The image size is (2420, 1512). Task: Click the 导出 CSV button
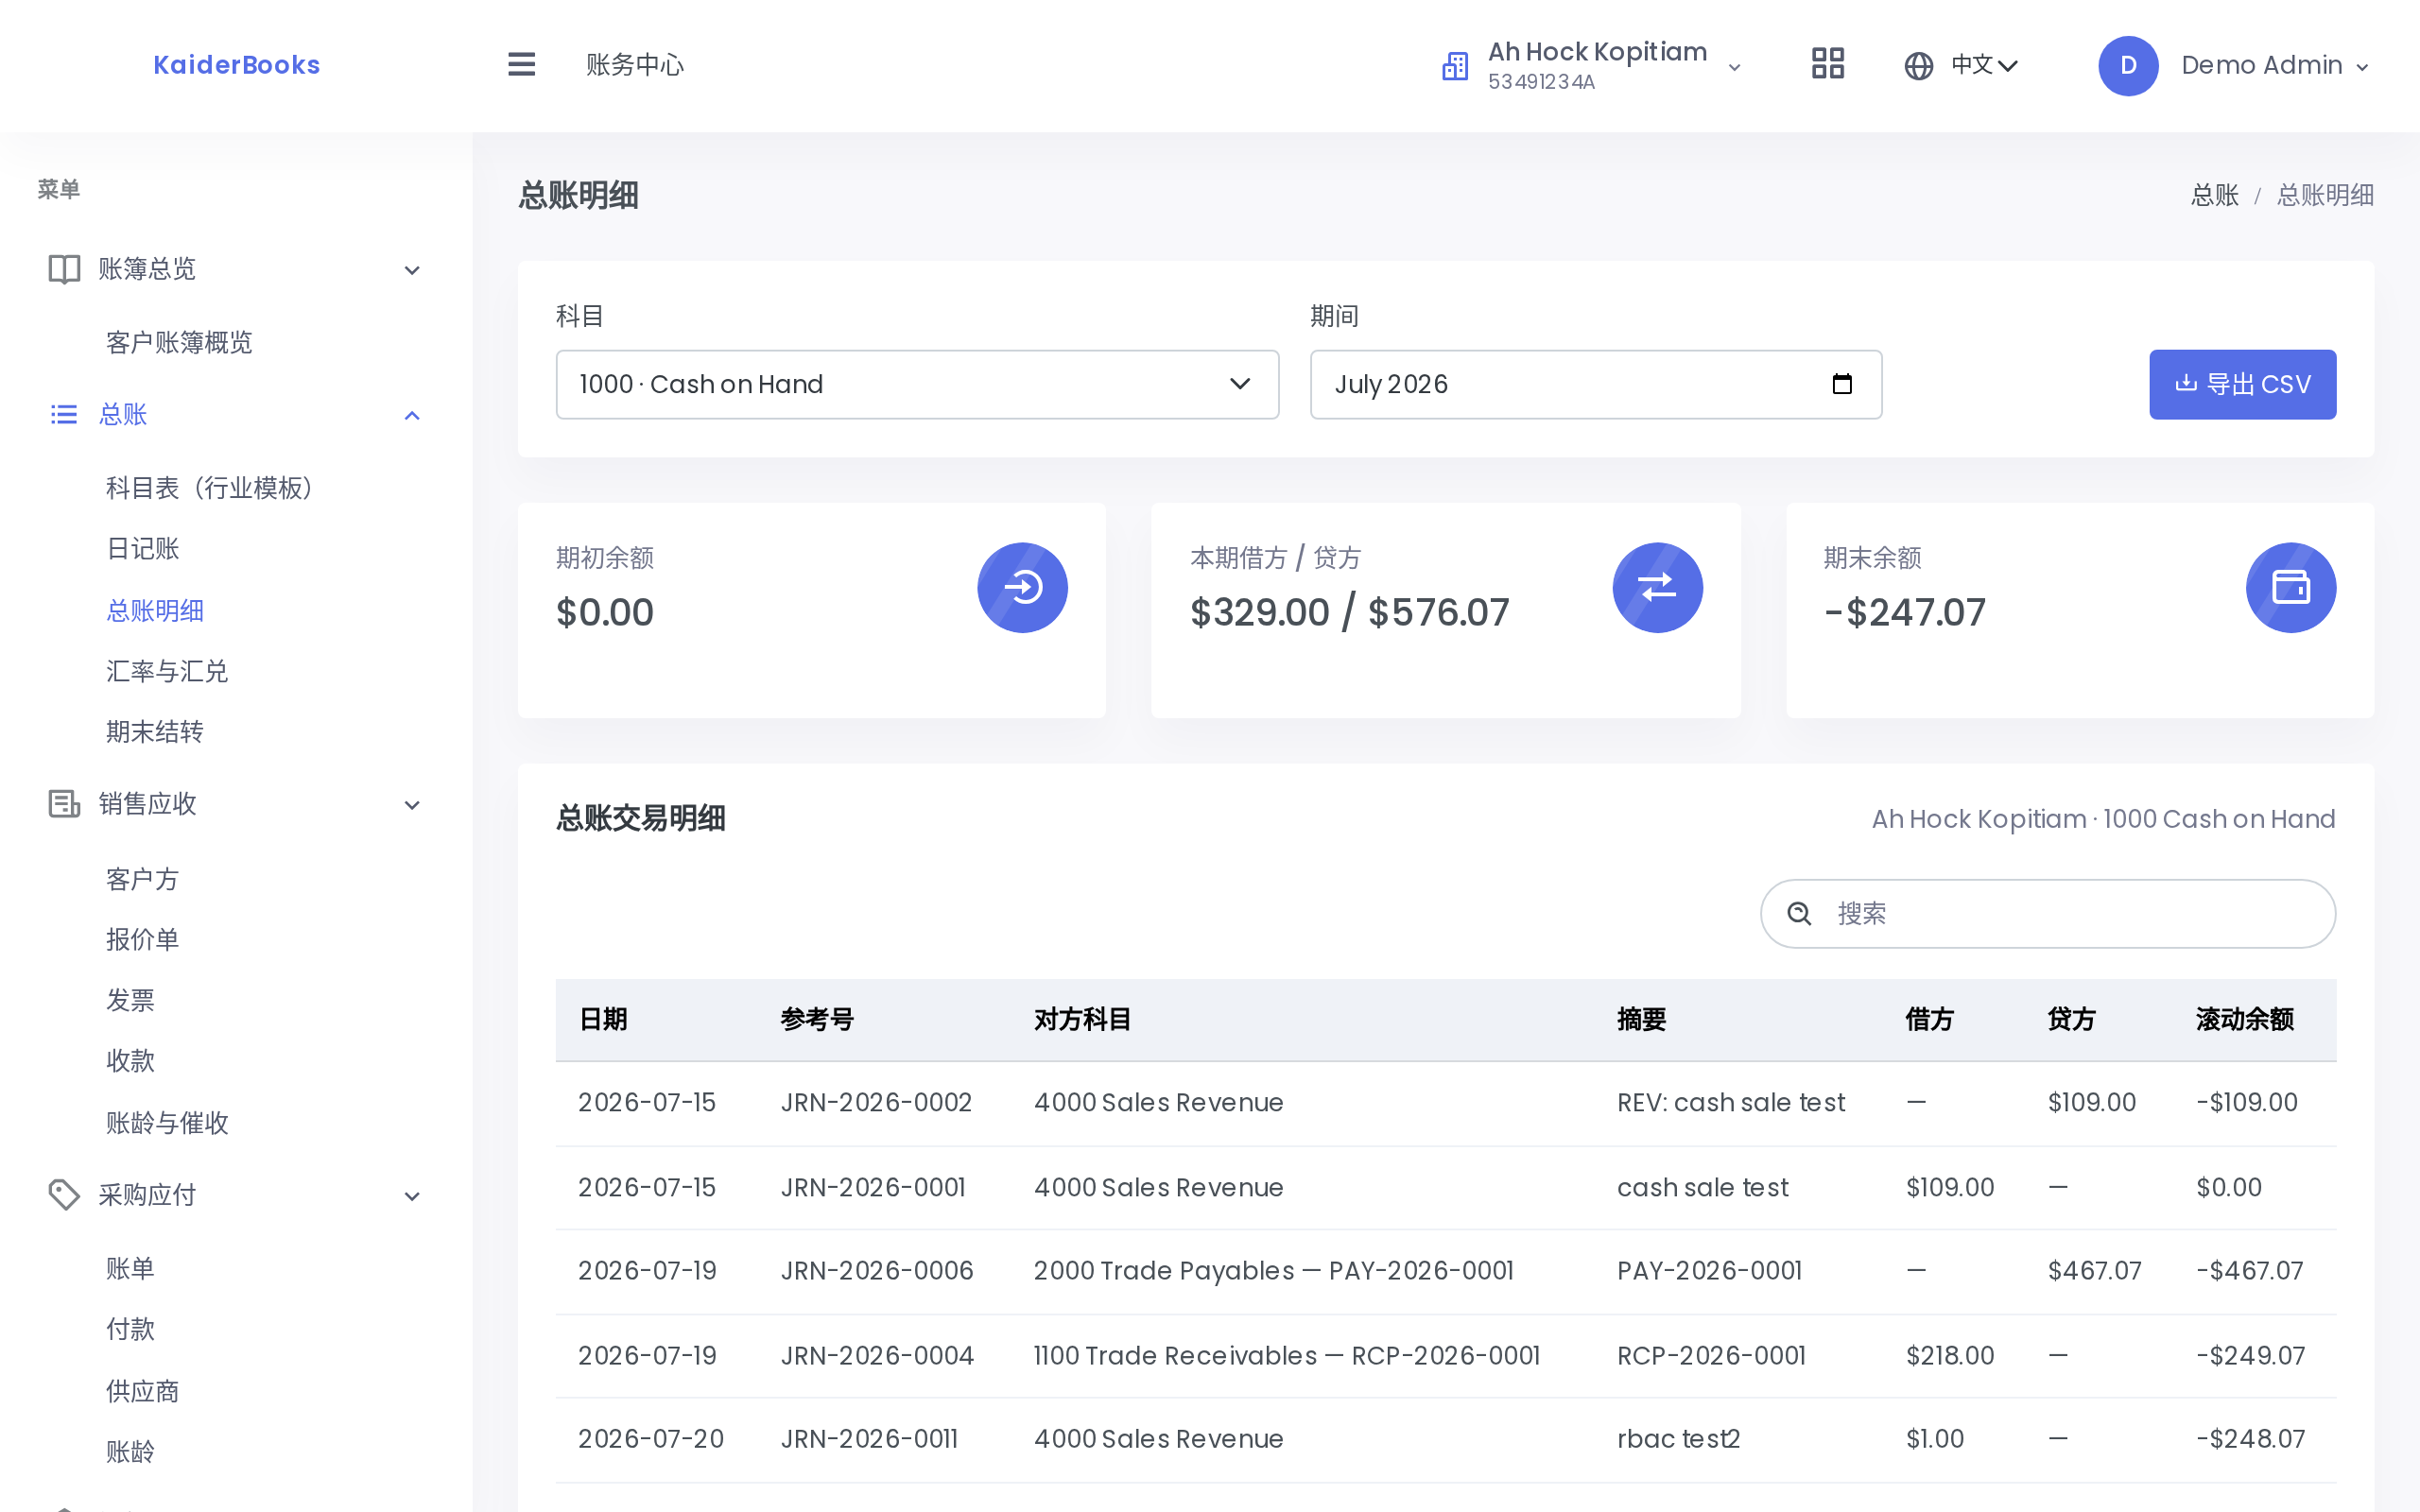point(2242,384)
